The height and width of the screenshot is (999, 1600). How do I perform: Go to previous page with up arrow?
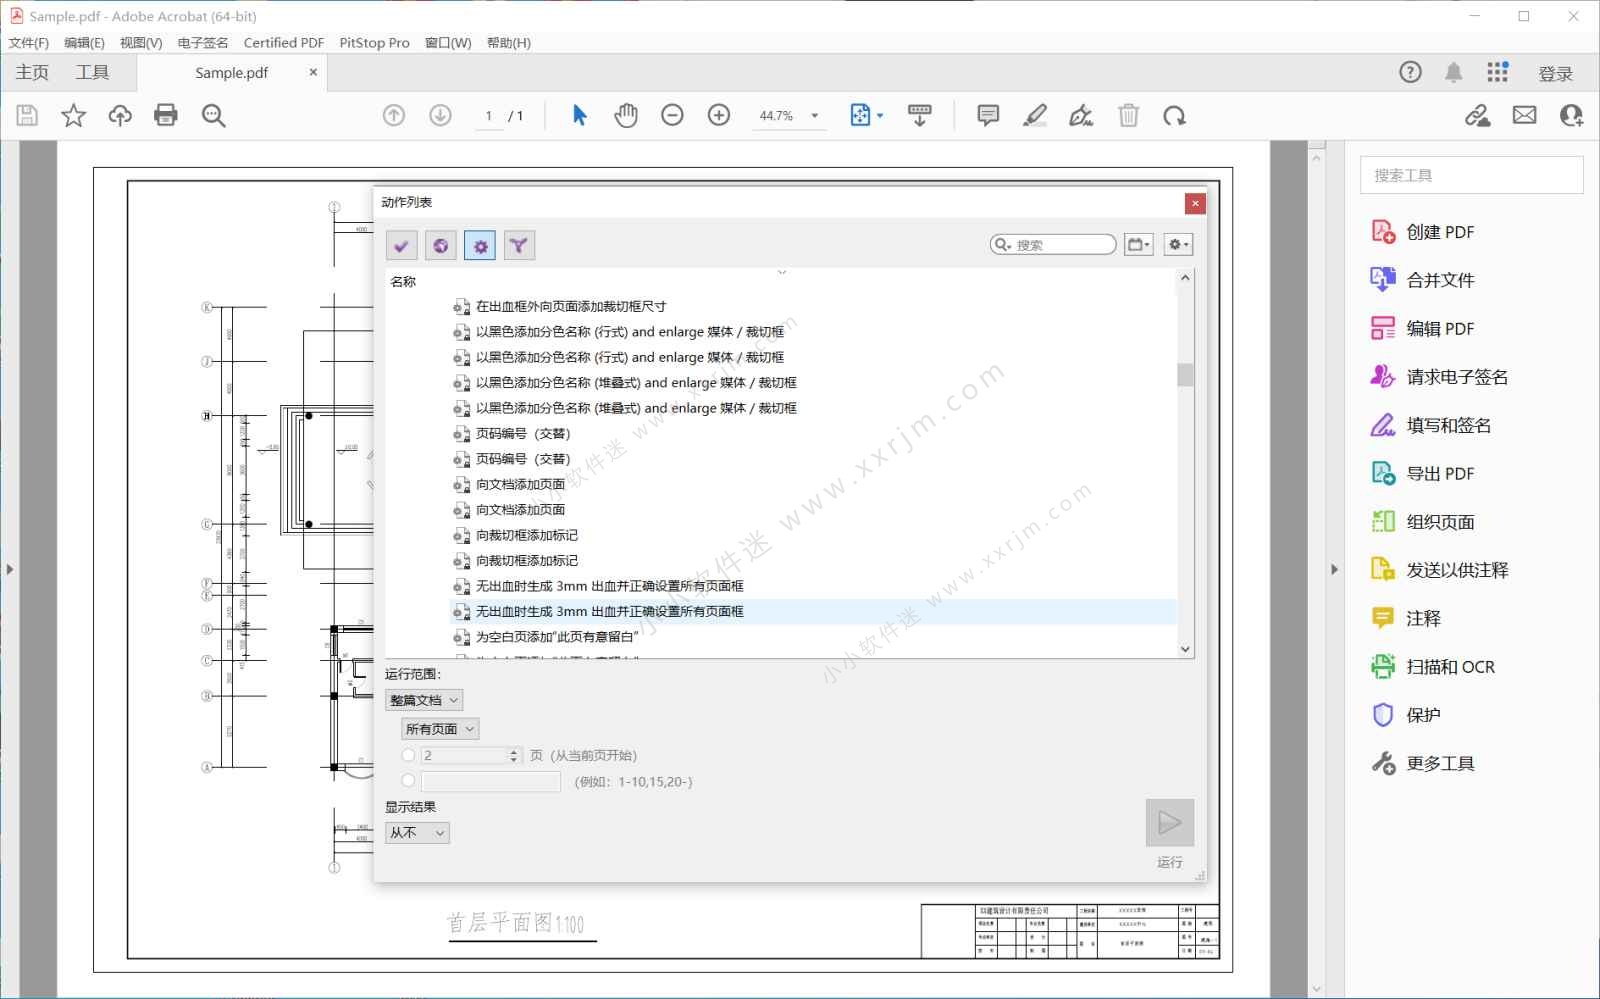[394, 116]
